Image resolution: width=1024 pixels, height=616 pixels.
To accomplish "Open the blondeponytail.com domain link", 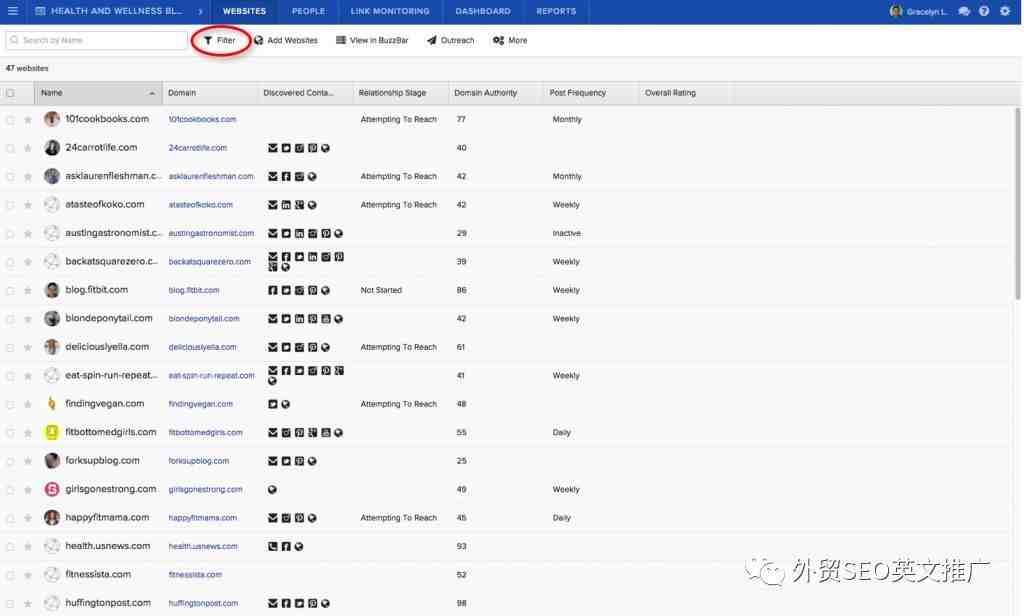I will click(204, 319).
